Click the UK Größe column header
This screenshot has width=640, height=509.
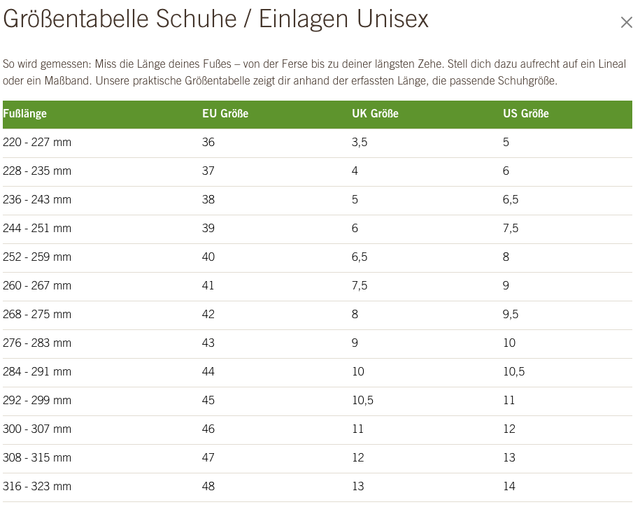click(x=375, y=114)
